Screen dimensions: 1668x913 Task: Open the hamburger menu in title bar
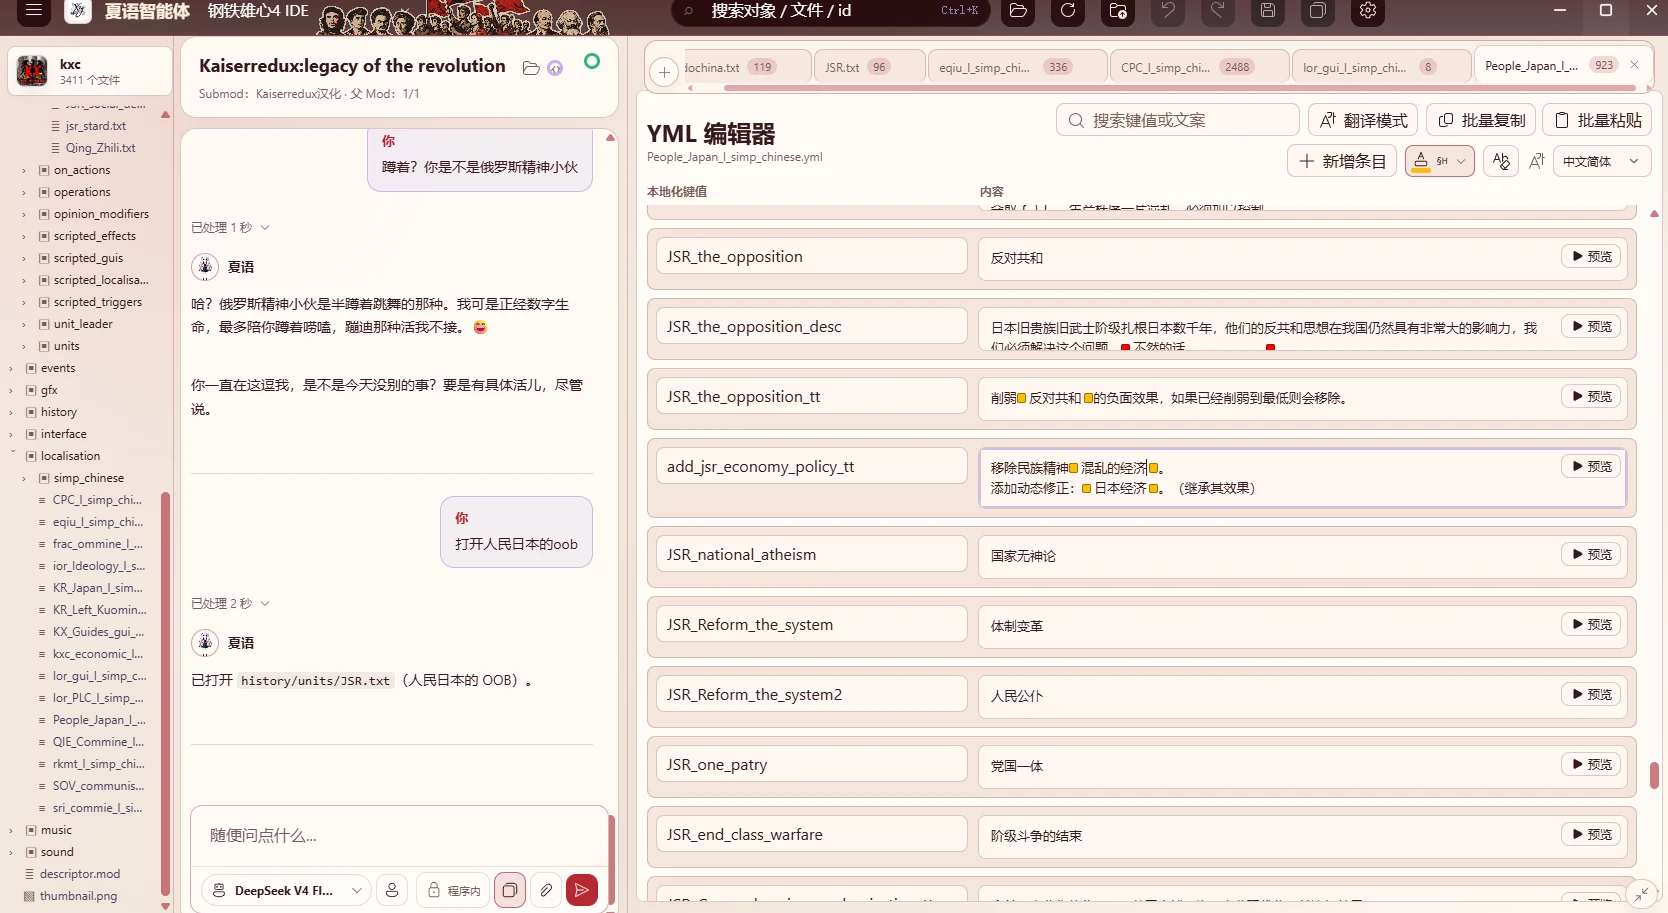(x=33, y=11)
